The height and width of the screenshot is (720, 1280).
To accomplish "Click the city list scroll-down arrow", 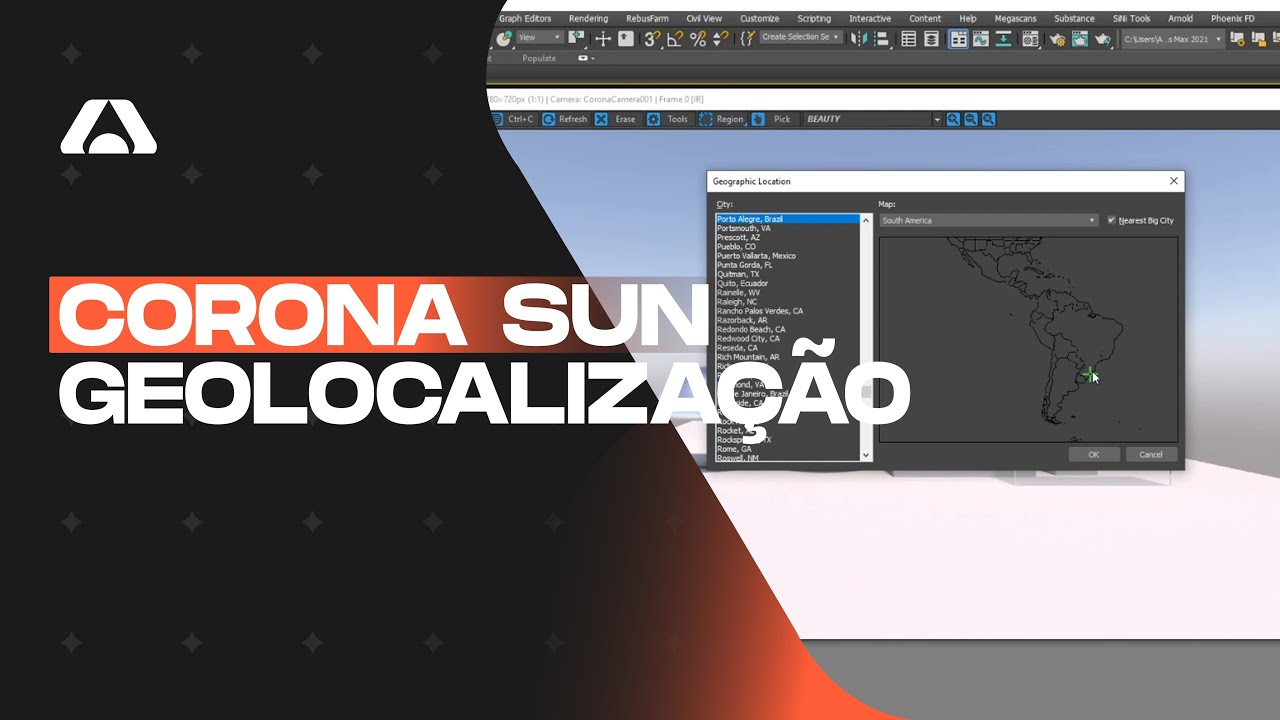I will coord(866,456).
